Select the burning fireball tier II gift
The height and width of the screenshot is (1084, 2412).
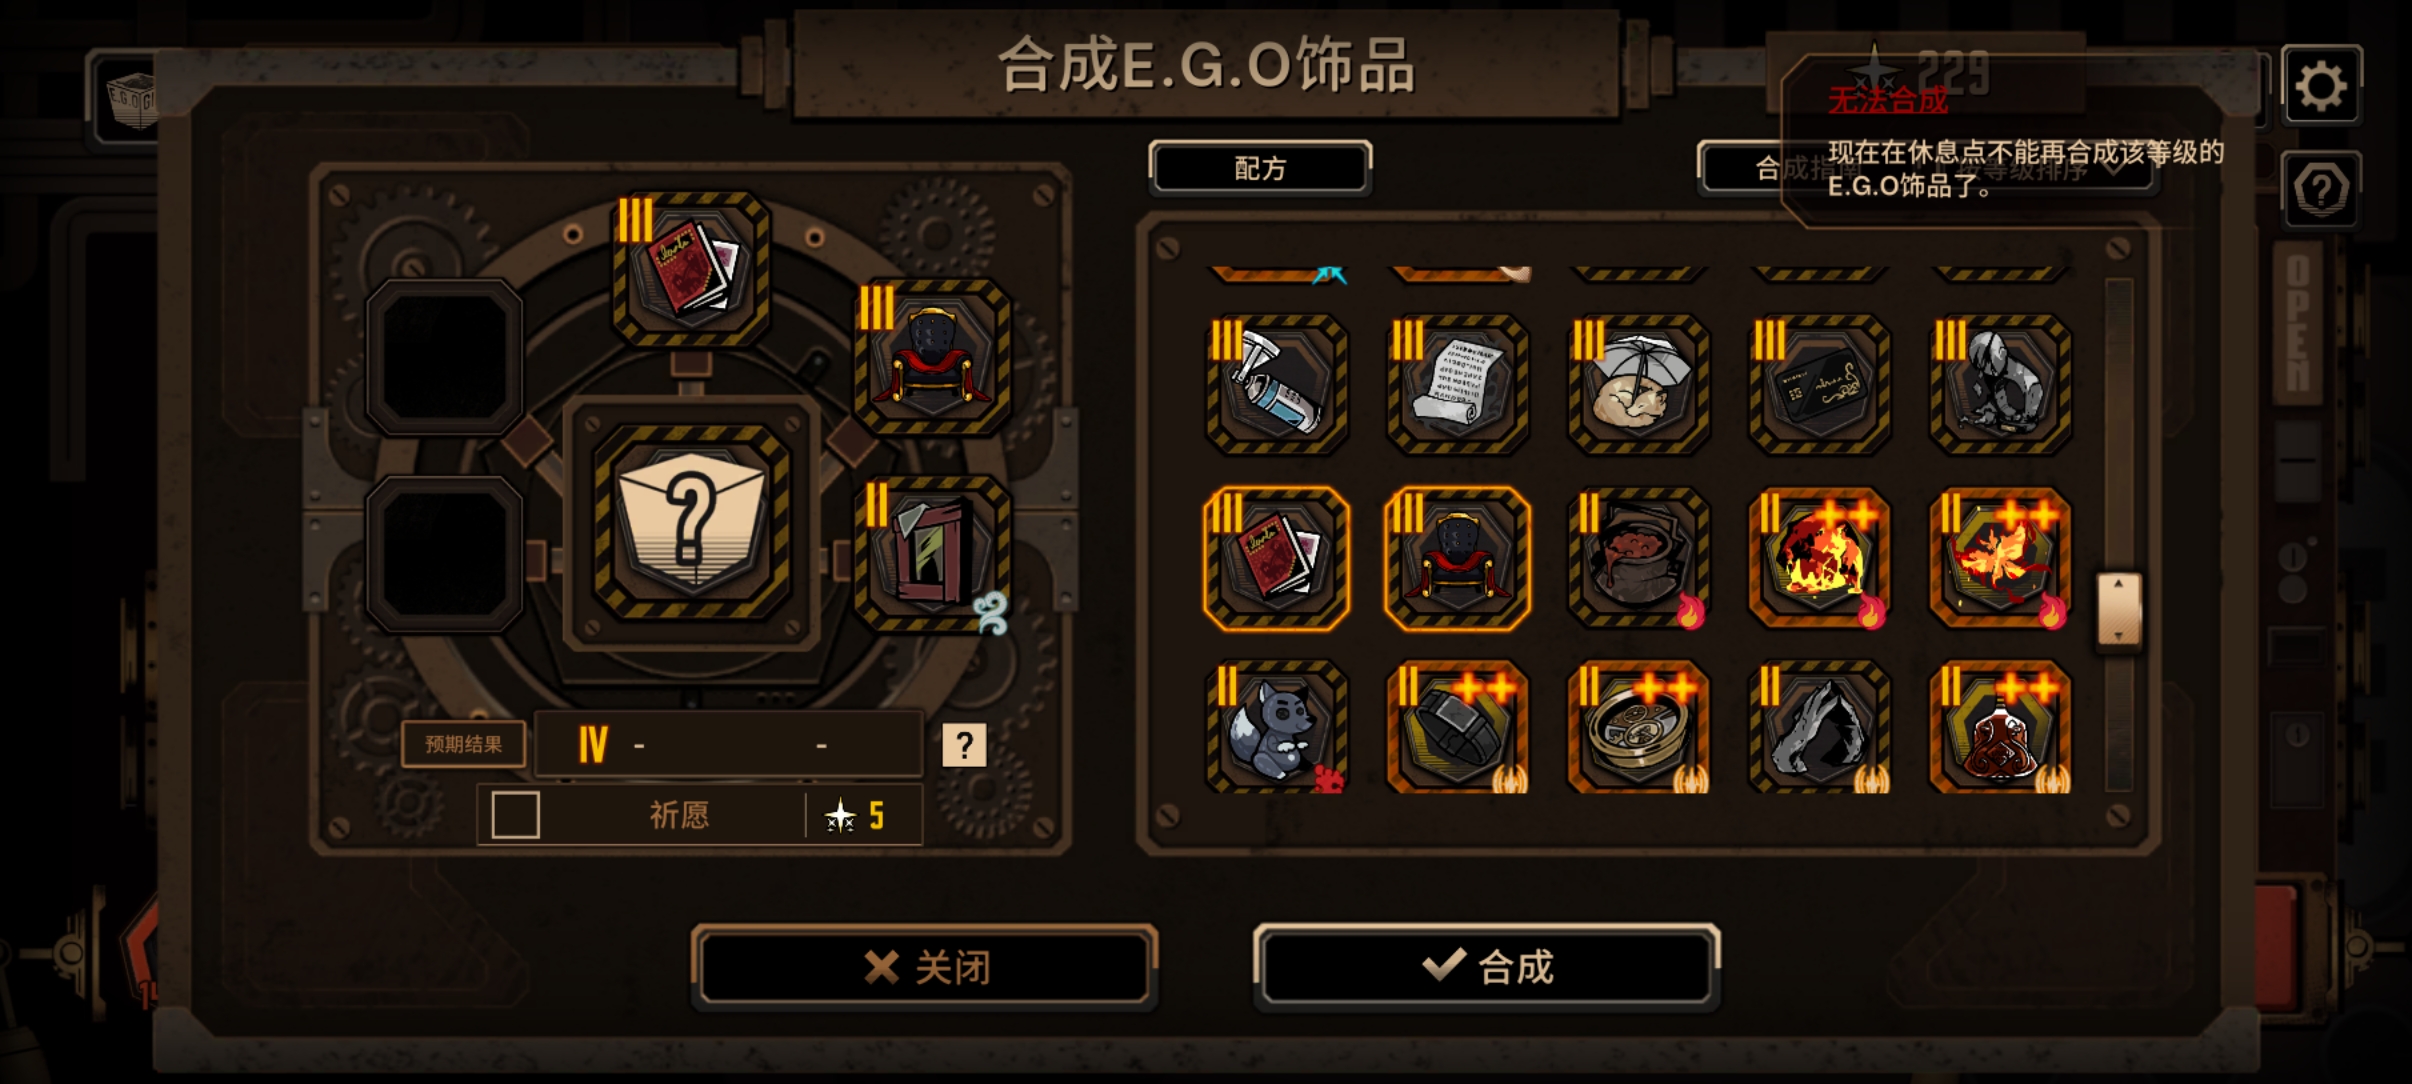(x=1819, y=558)
